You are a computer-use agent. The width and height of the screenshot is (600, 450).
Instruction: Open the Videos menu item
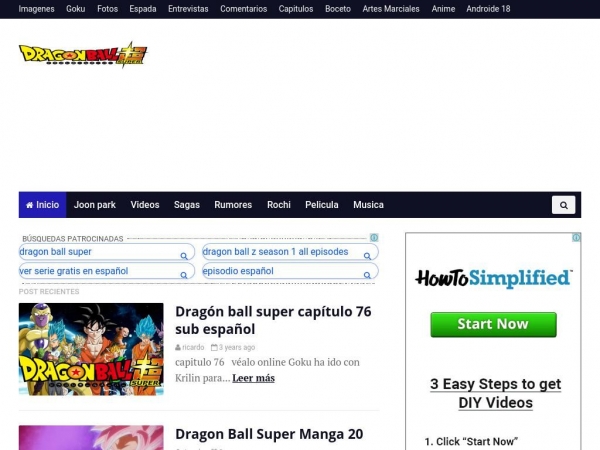click(x=145, y=205)
